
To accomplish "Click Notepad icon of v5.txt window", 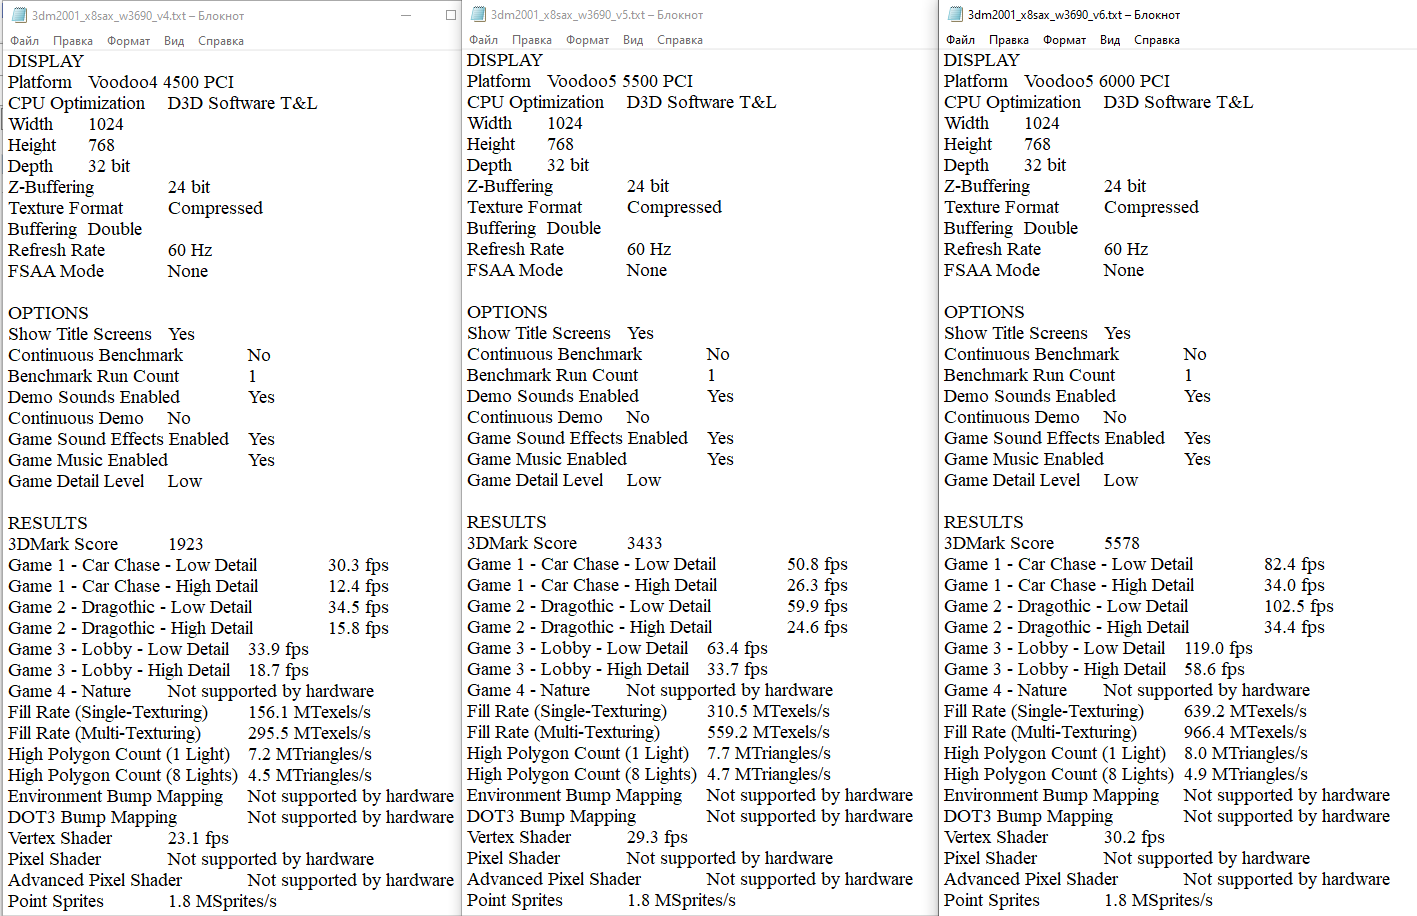I will (478, 14).
